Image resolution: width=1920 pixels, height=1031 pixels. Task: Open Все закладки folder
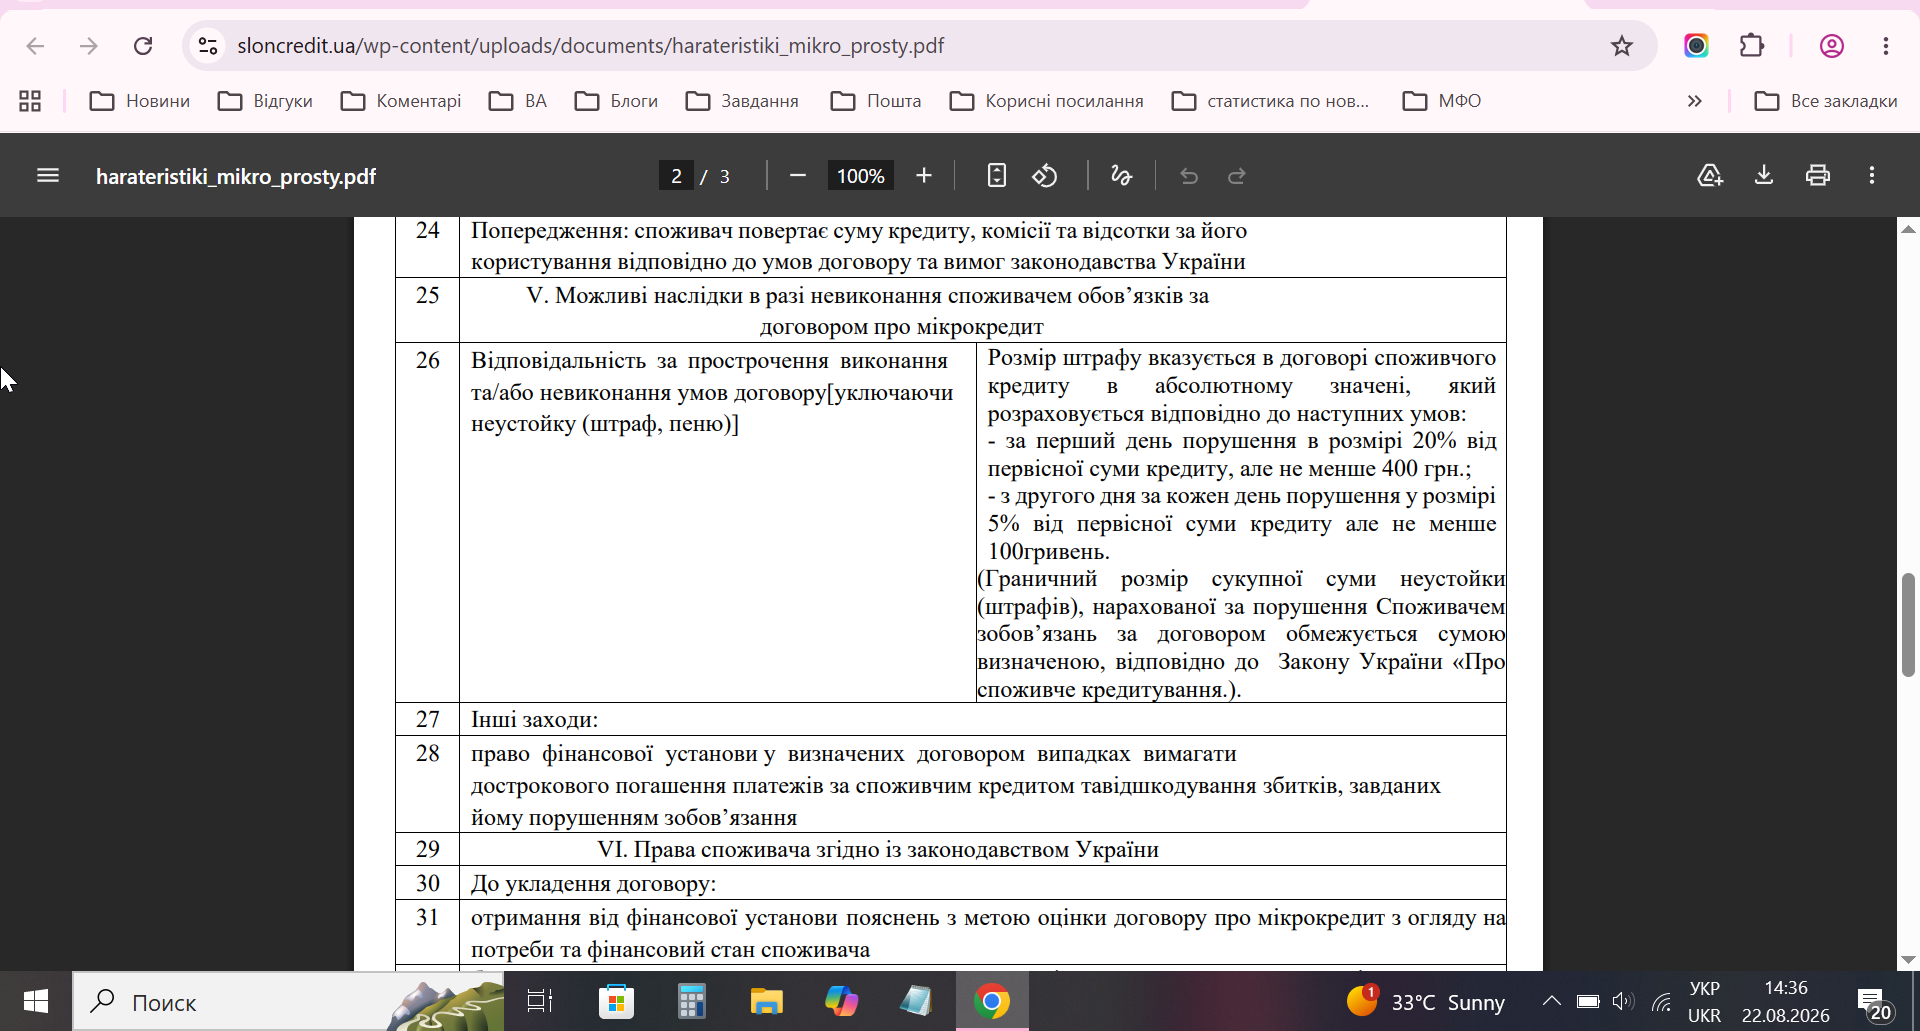coord(1826,101)
